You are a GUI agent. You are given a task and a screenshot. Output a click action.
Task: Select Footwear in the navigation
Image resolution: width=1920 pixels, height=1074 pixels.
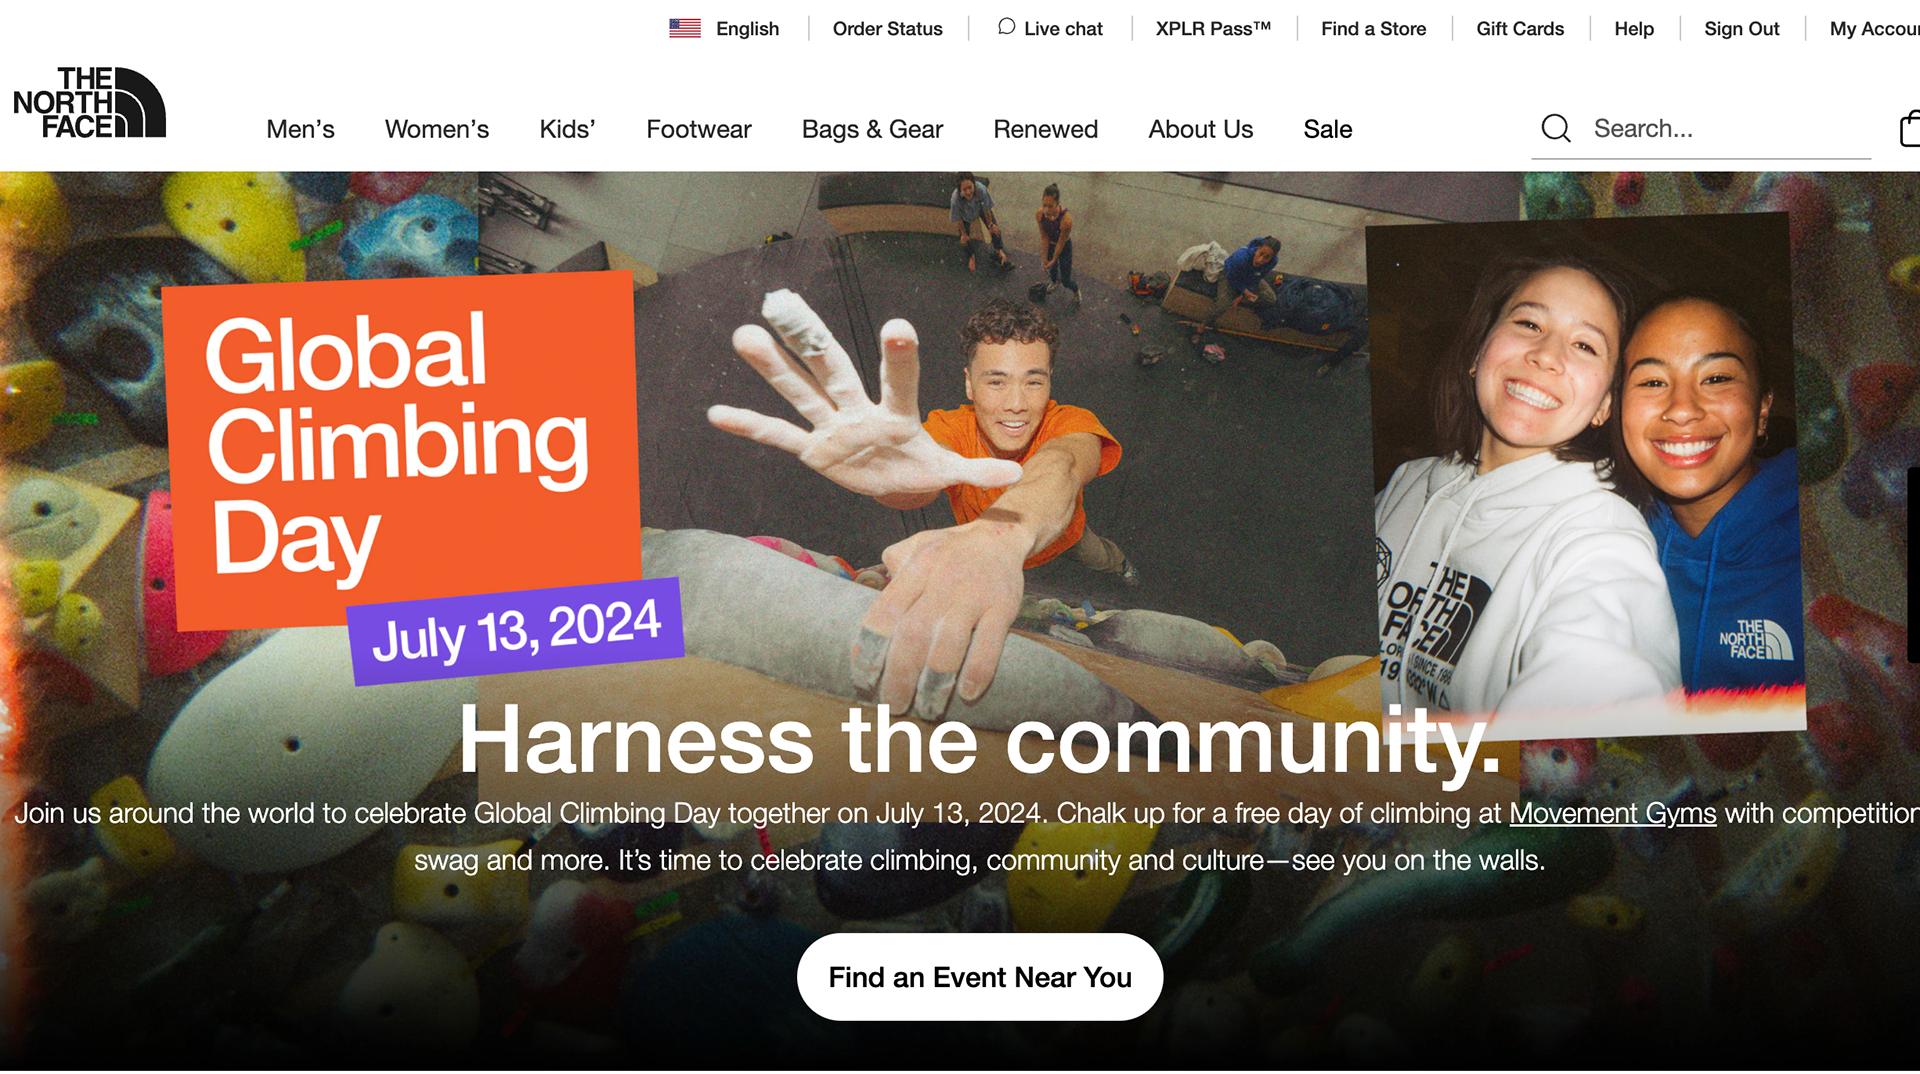coord(698,129)
